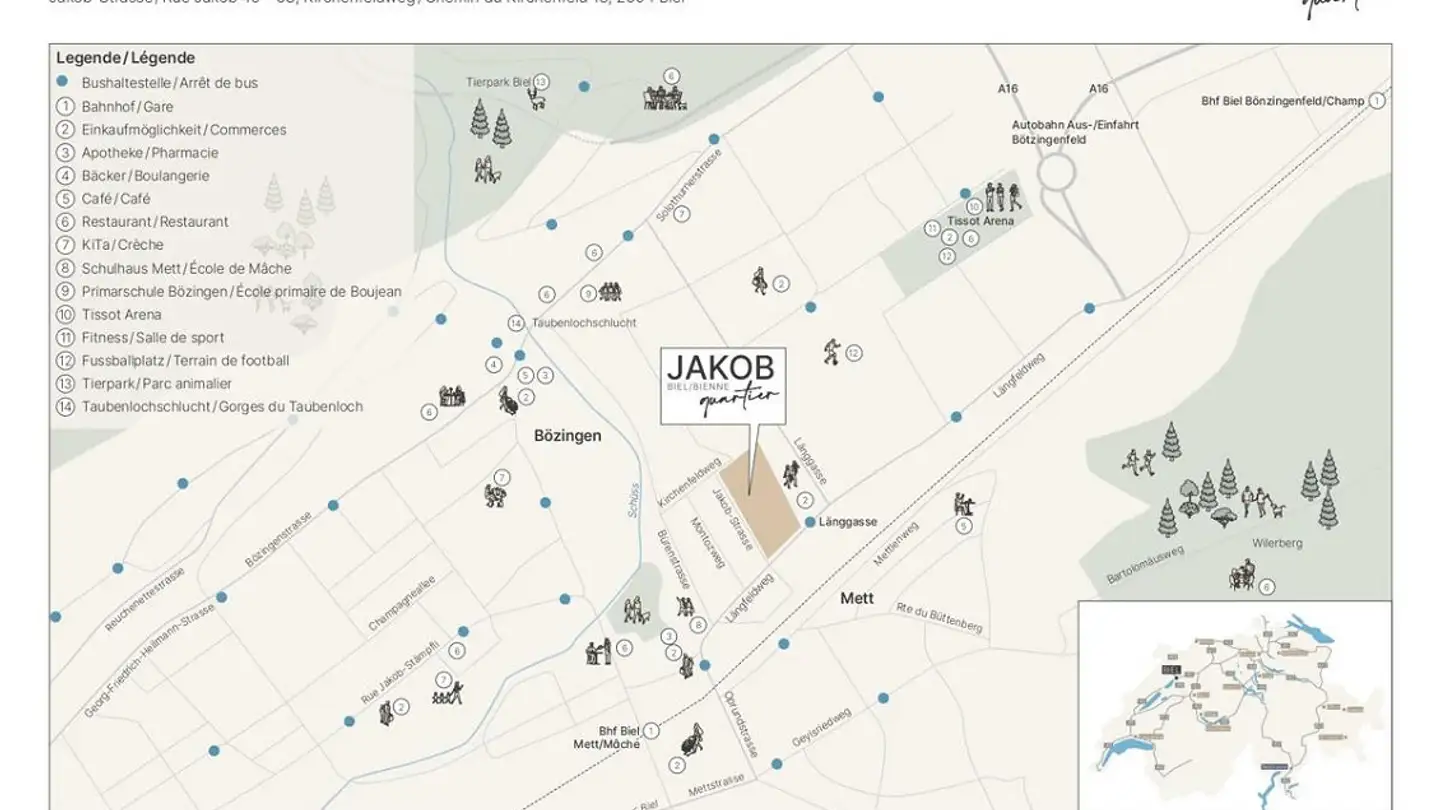Click the football player icon numbered 12
Viewport: 1440px width, 810px height.
832,351
